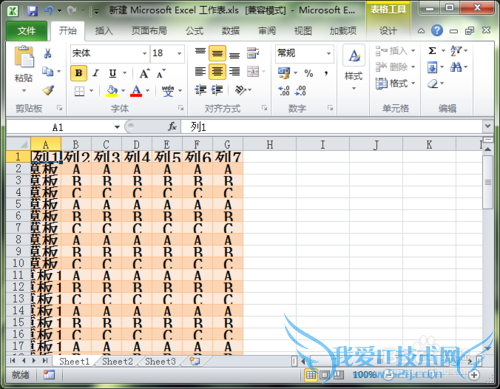
Task: Click the Sort and Filter icon
Action: (456, 51)
